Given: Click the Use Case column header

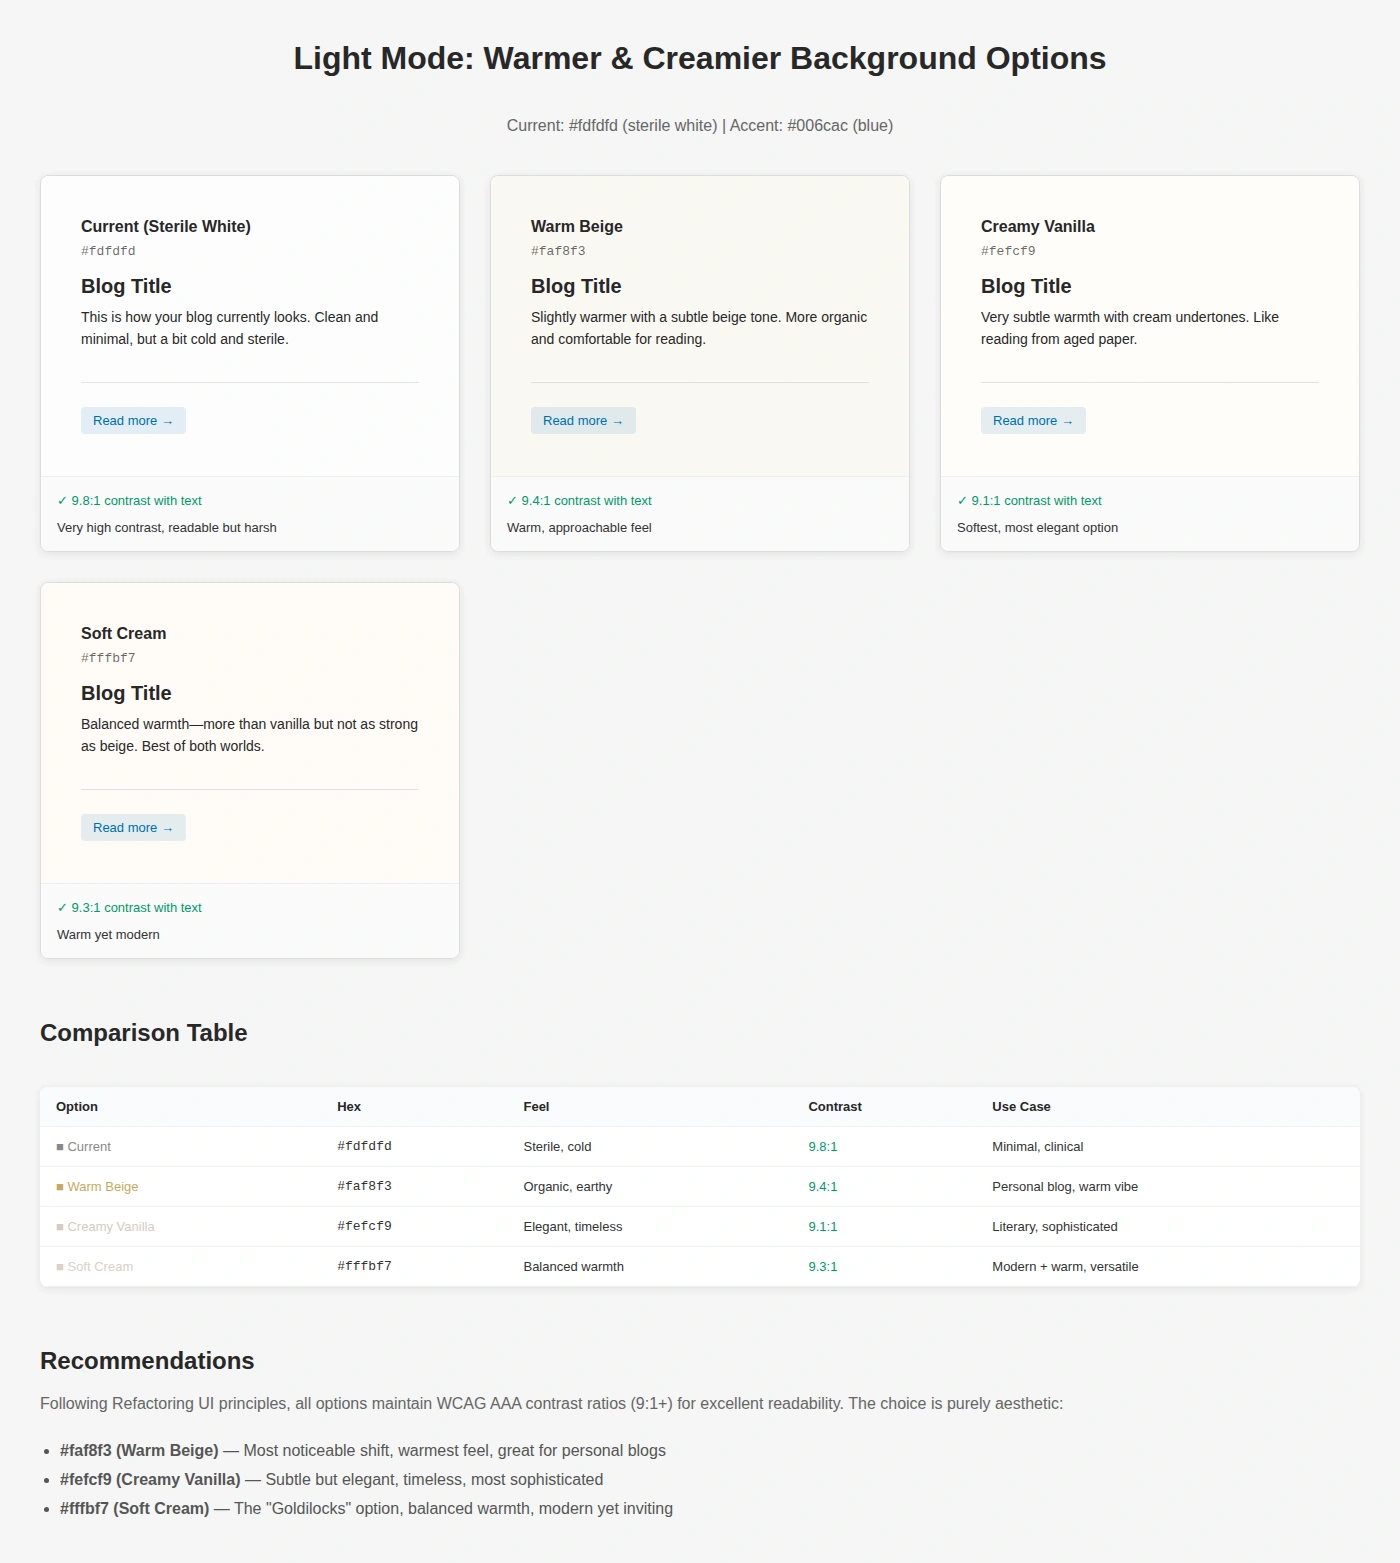Looking at the screenshot, I should pyautogui.click(x=1021, y=1107).
